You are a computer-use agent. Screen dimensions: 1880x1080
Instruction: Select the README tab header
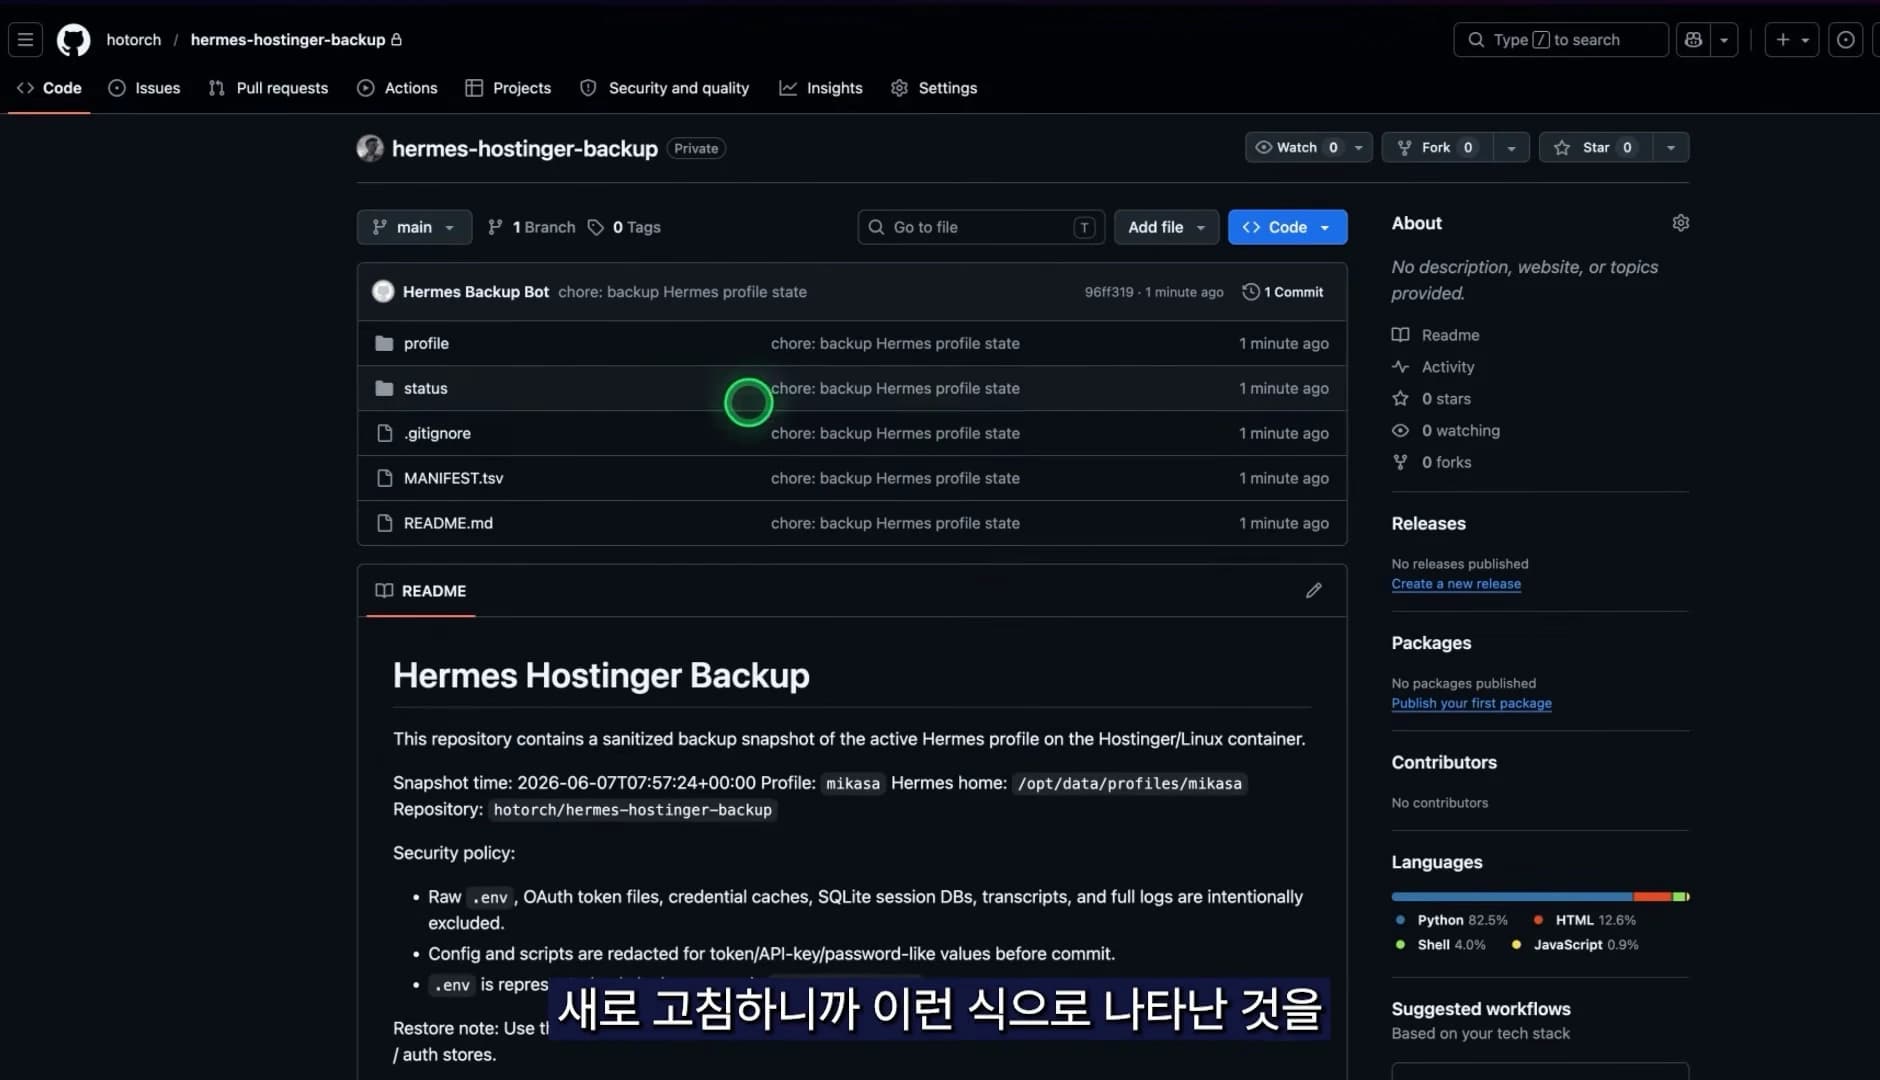pos(421,591)
